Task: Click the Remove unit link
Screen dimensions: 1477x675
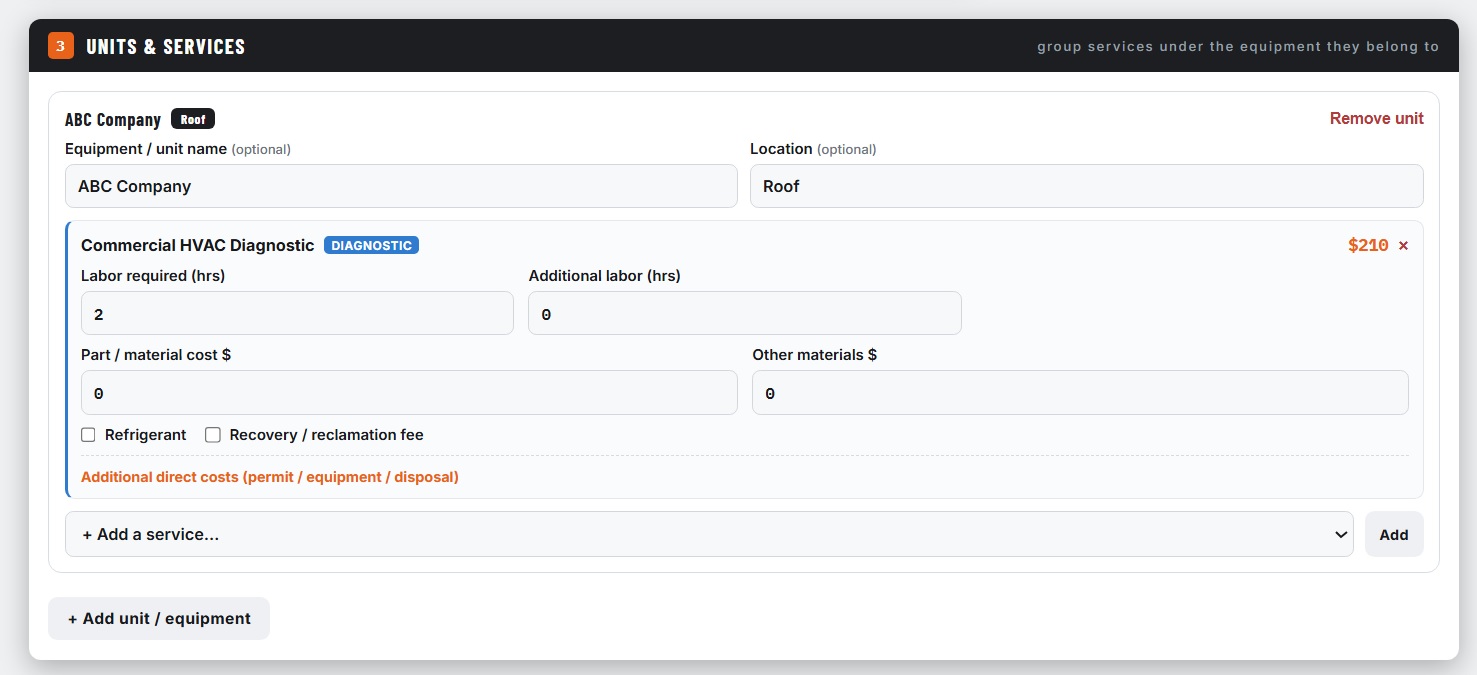Action: (x=1376, y=118)
